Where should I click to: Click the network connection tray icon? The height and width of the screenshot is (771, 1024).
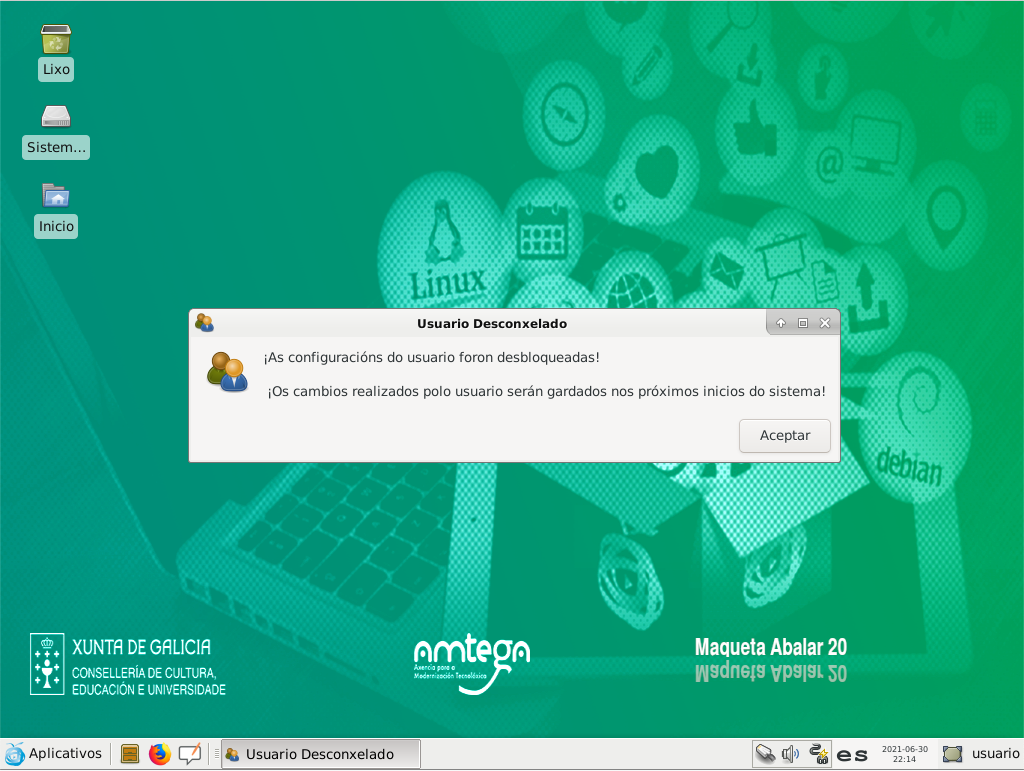818,754
